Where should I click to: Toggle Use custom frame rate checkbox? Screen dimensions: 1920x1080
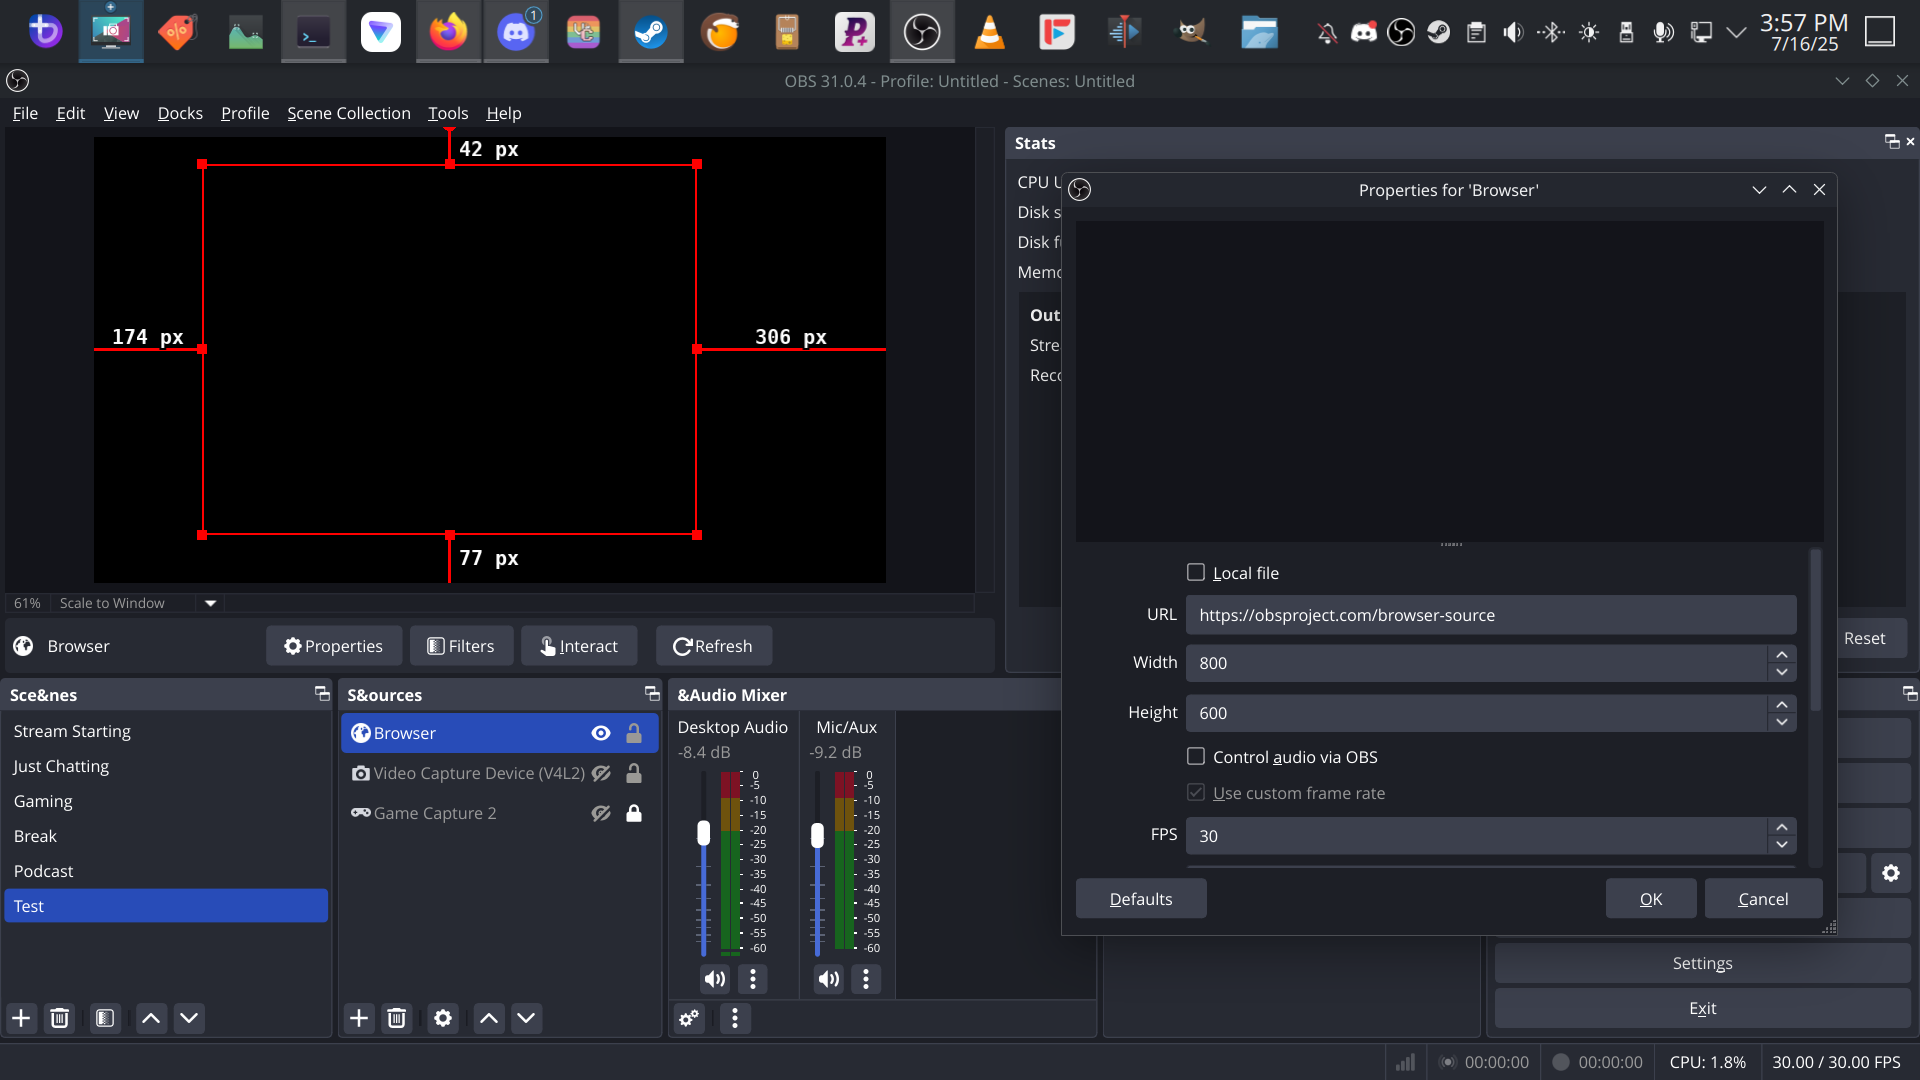[x=1196, y=792]
